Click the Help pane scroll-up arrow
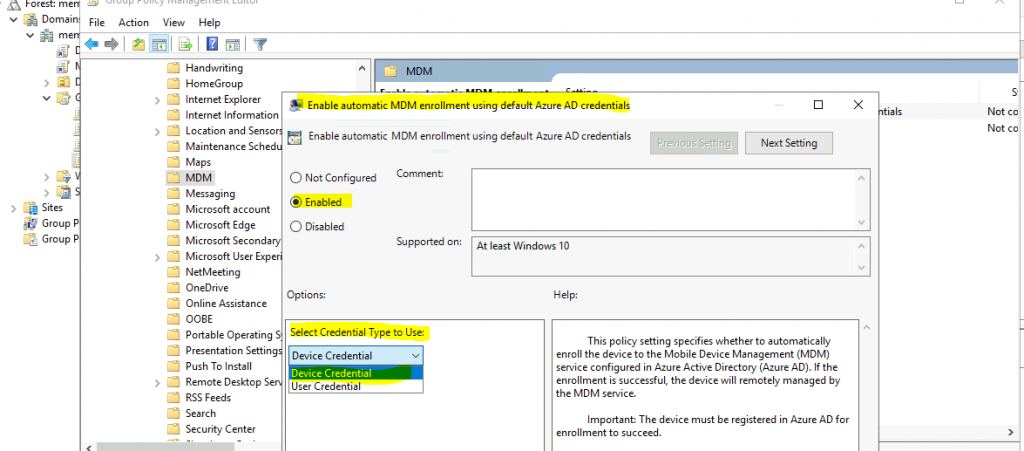Viewport: 1024px width, 451px height. [866, 326]
